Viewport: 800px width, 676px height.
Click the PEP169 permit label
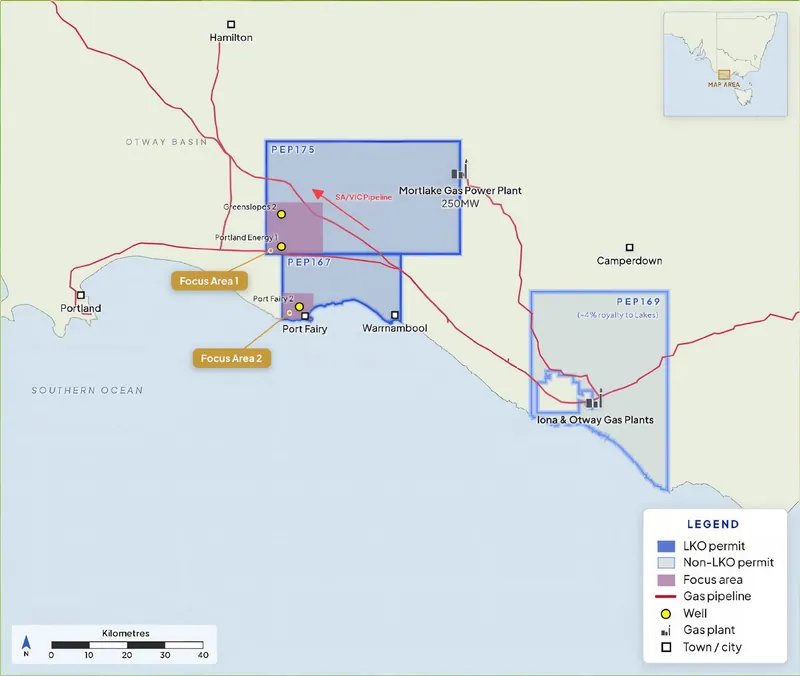[x=639, y=302]
